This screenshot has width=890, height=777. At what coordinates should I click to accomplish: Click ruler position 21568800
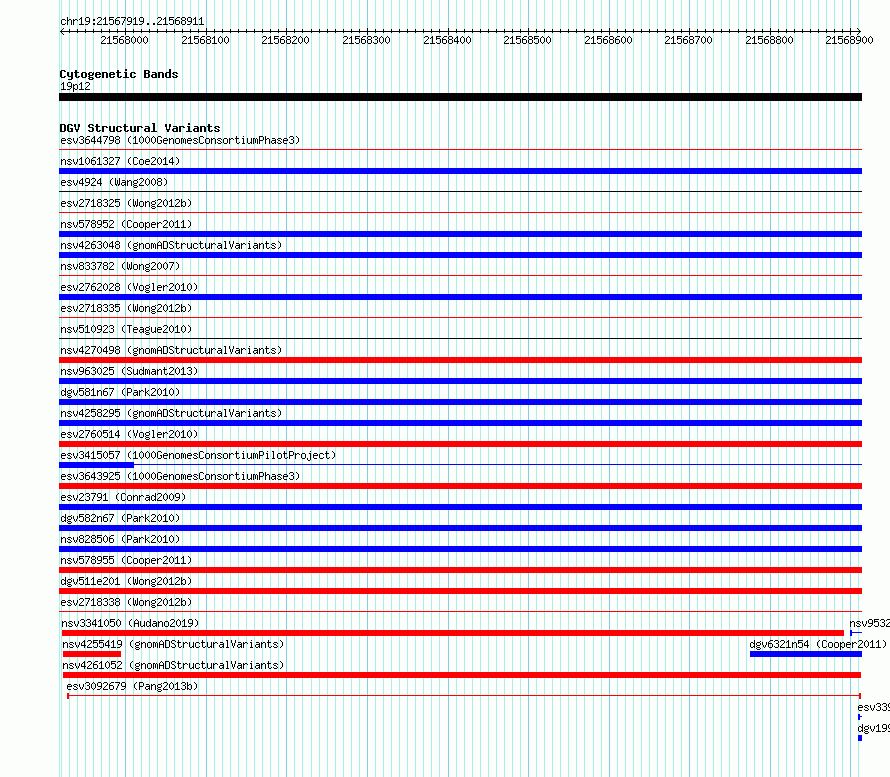tap(769, 40)
